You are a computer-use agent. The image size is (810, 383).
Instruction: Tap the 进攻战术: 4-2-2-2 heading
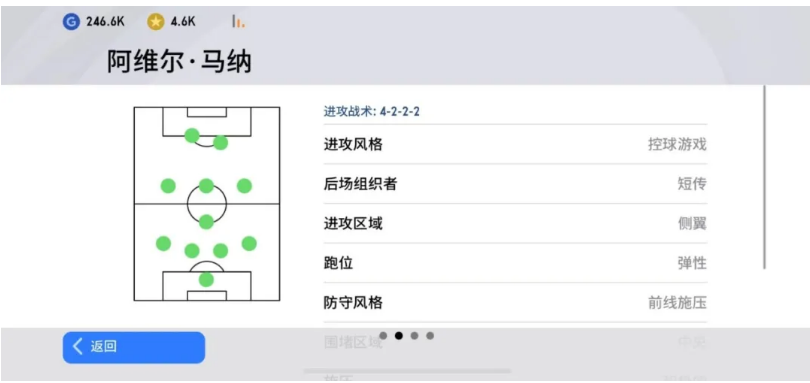tap(371, 111)
